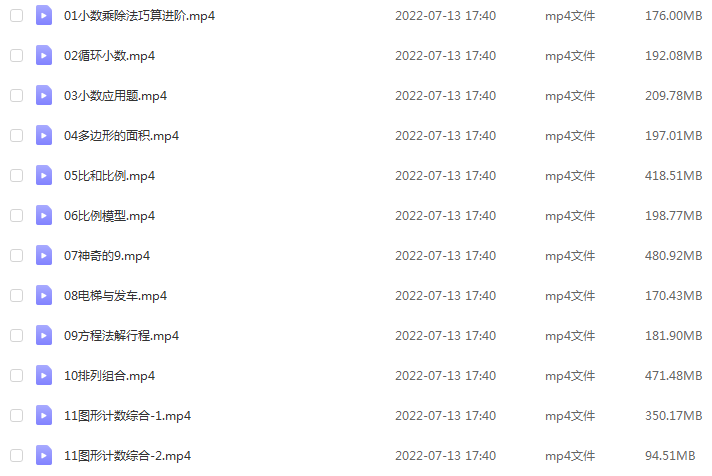Click mp4文件 type label in 09方程法解行程 row
The height and width of the screenshot is (476, 712).
click(x=570, y=336)
